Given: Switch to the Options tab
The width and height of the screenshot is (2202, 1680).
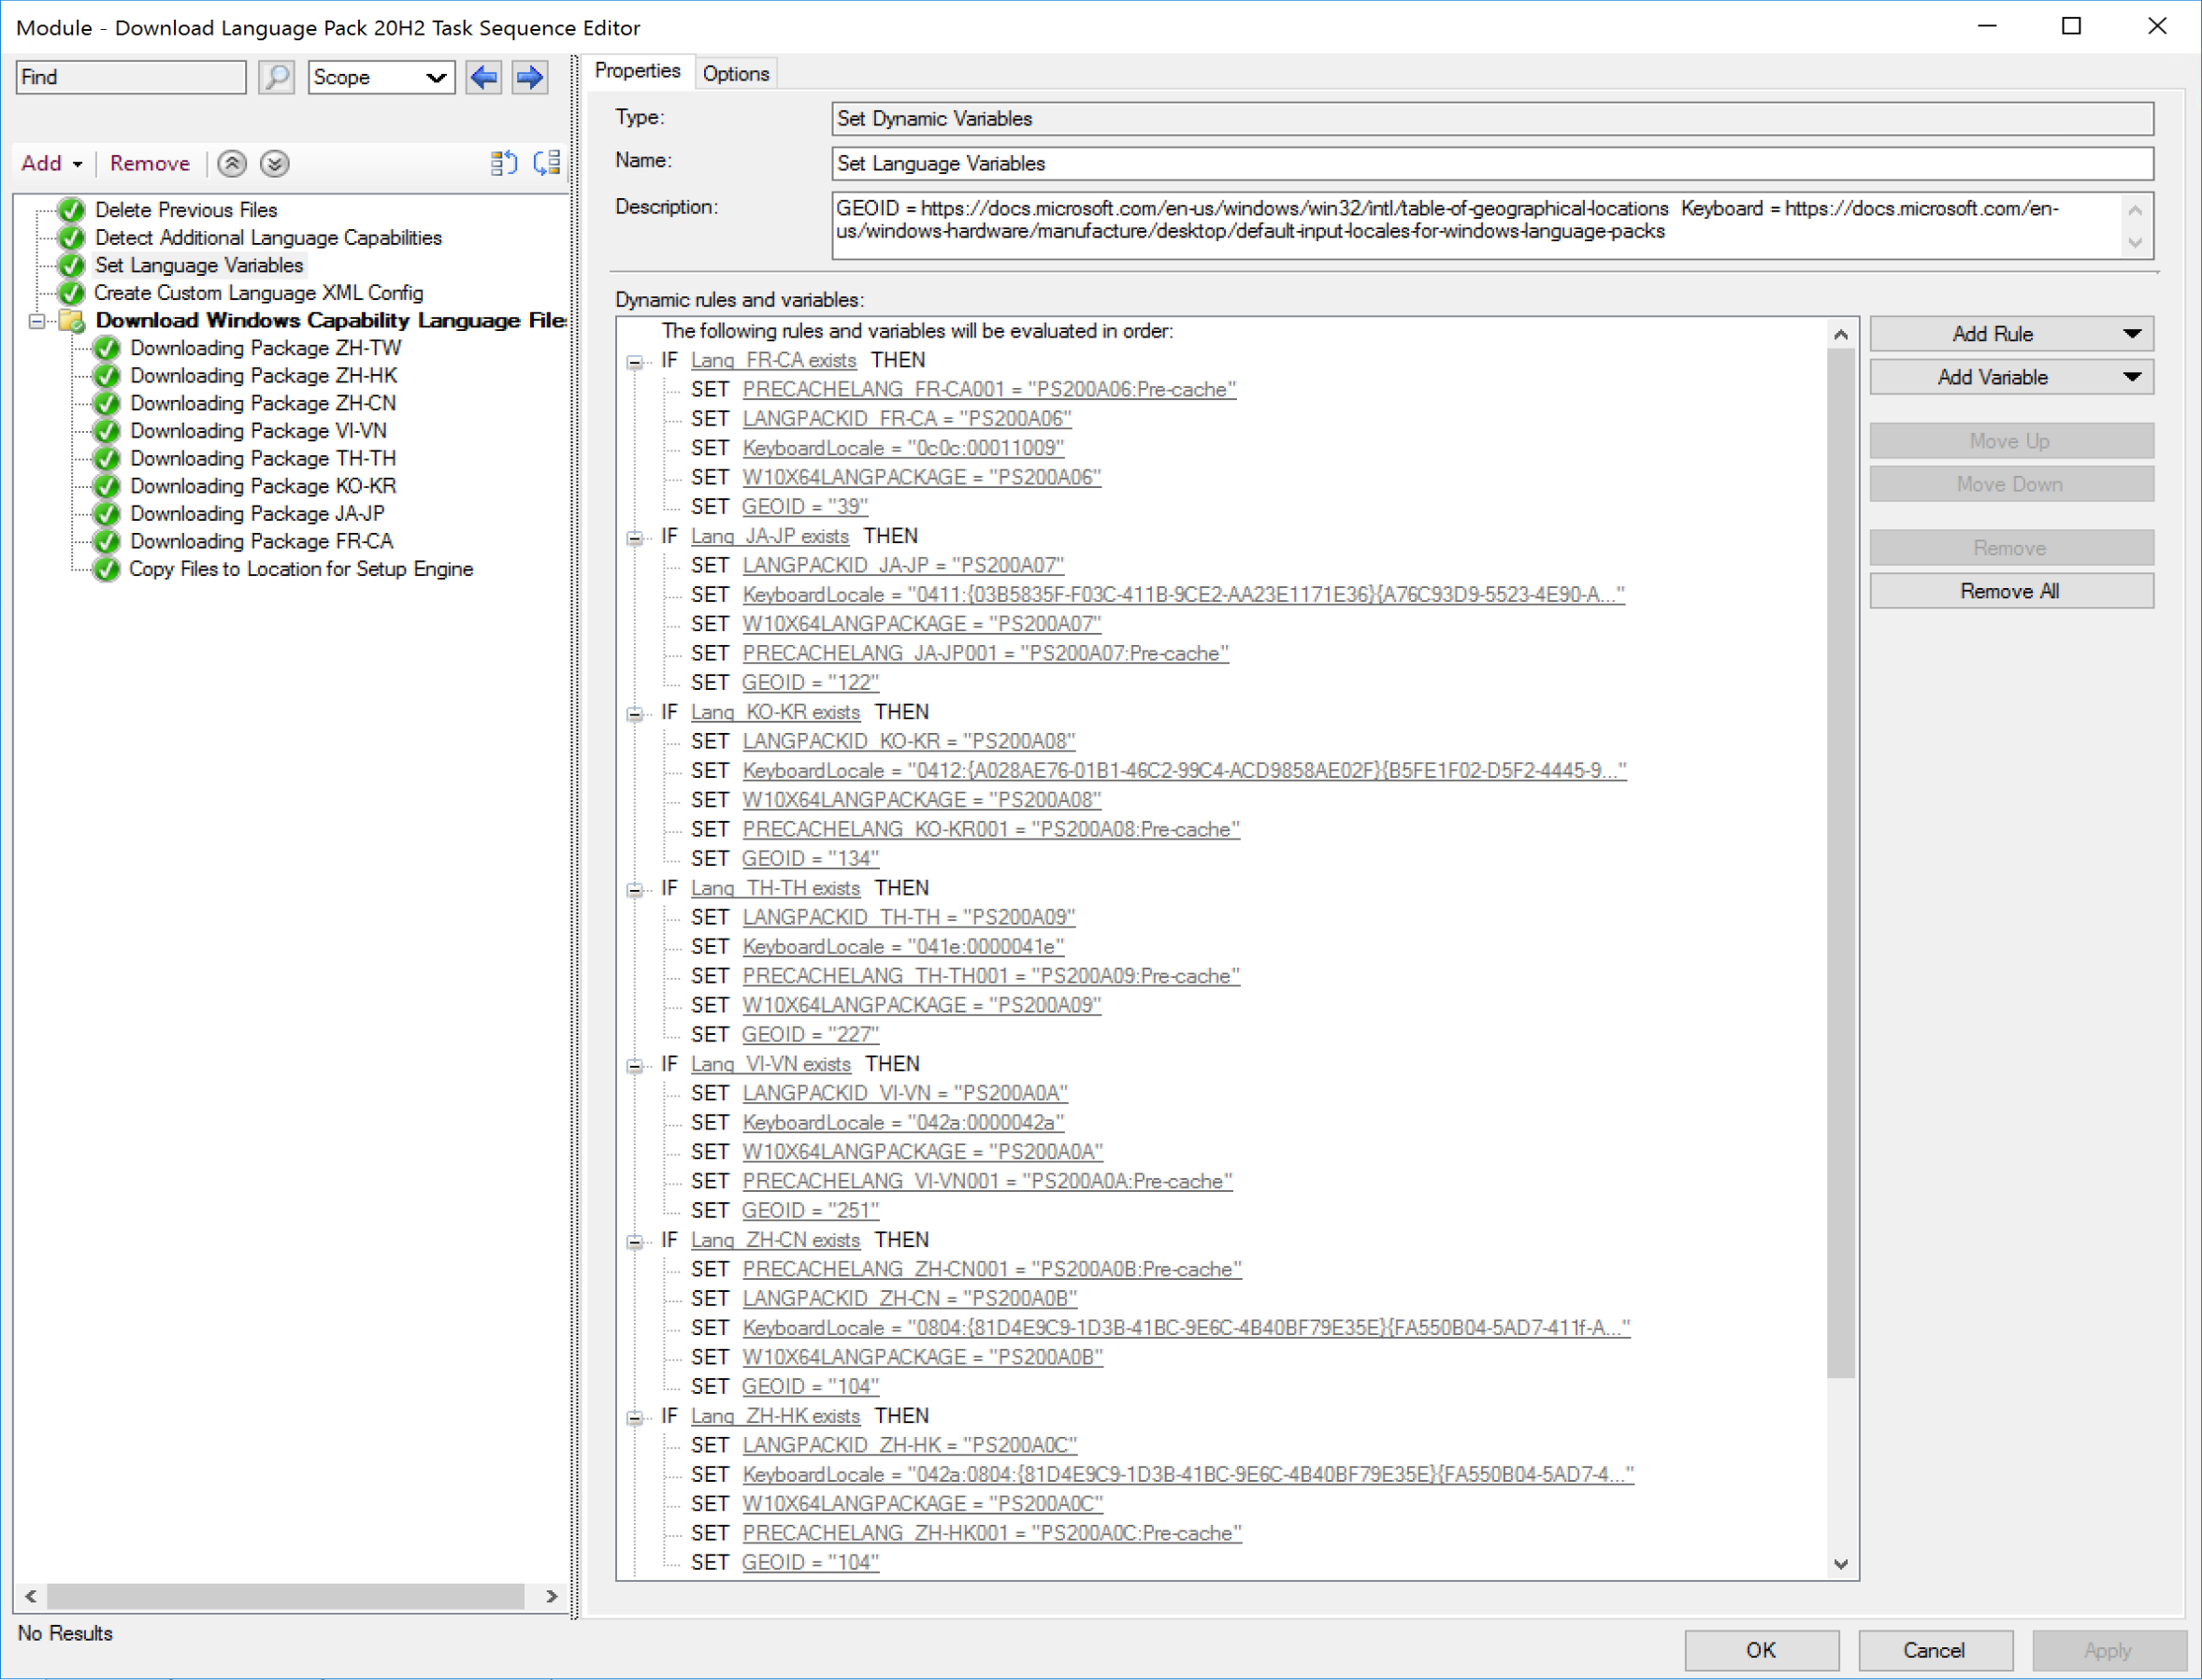Looking at the screenshot, I should tap(736, 73).
